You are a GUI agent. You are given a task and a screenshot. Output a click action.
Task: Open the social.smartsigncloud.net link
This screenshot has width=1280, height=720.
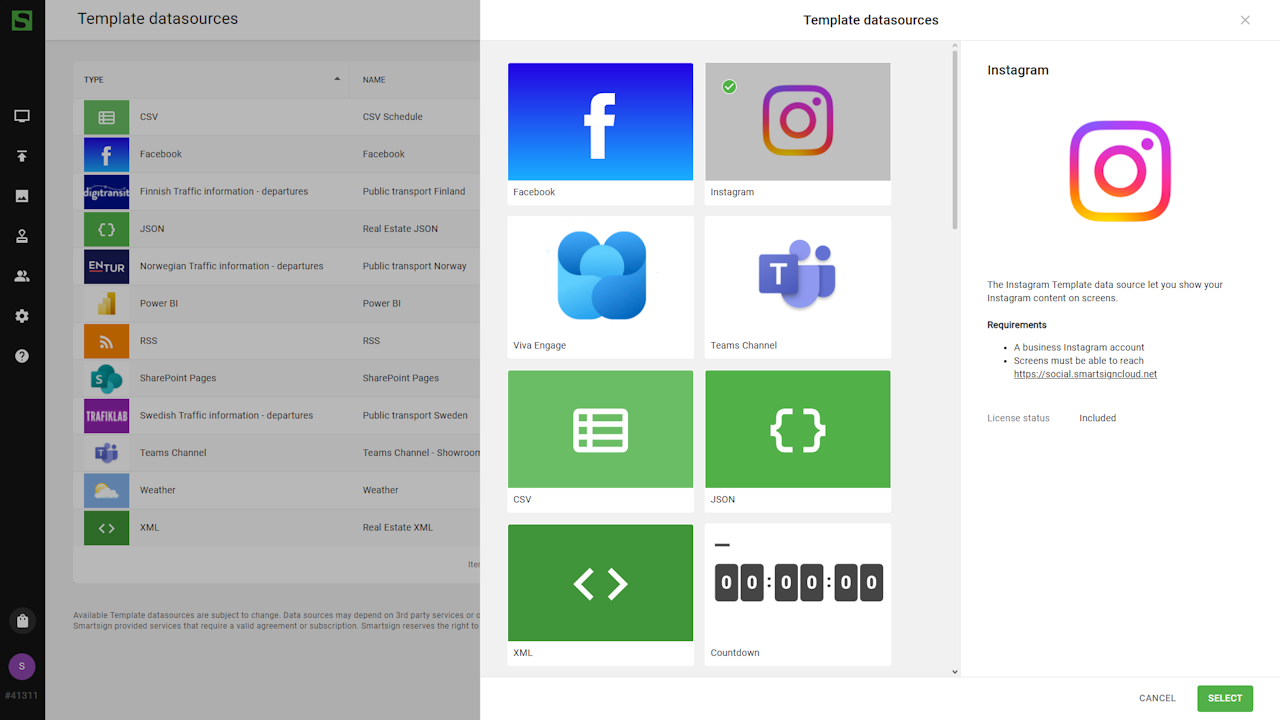click(x=1085, y=374)
